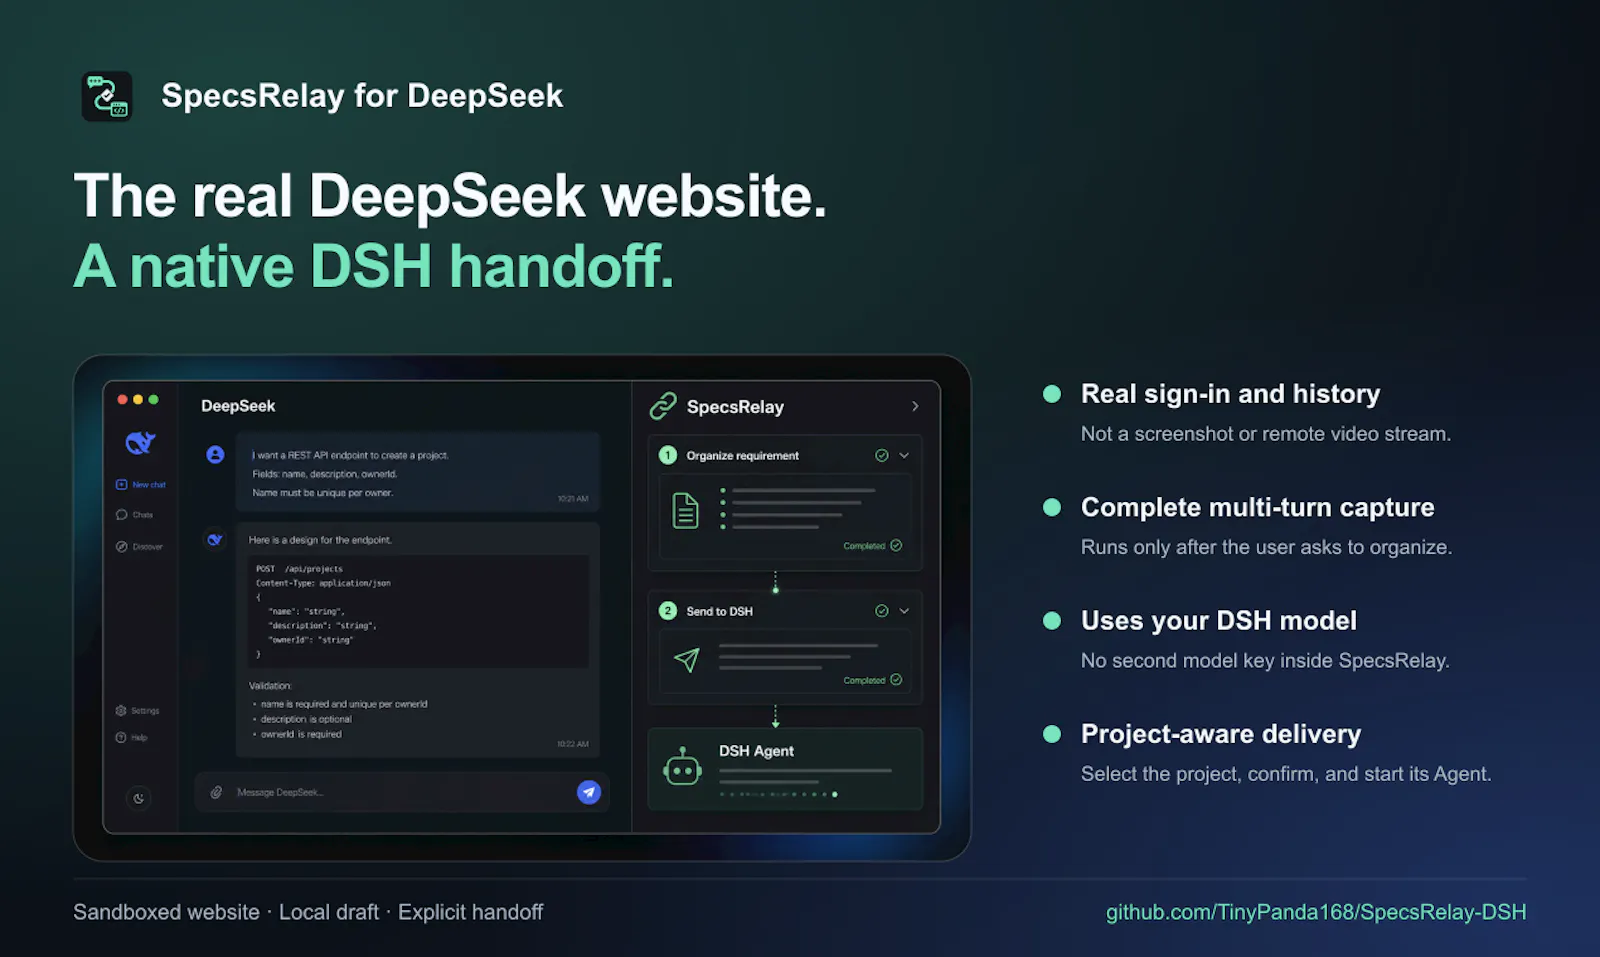Click the '10:21 AM' message timestamp
Image resolution: width=1600 pixels, height=957 pixels.
pyautogui.click(x=573, y=499)
